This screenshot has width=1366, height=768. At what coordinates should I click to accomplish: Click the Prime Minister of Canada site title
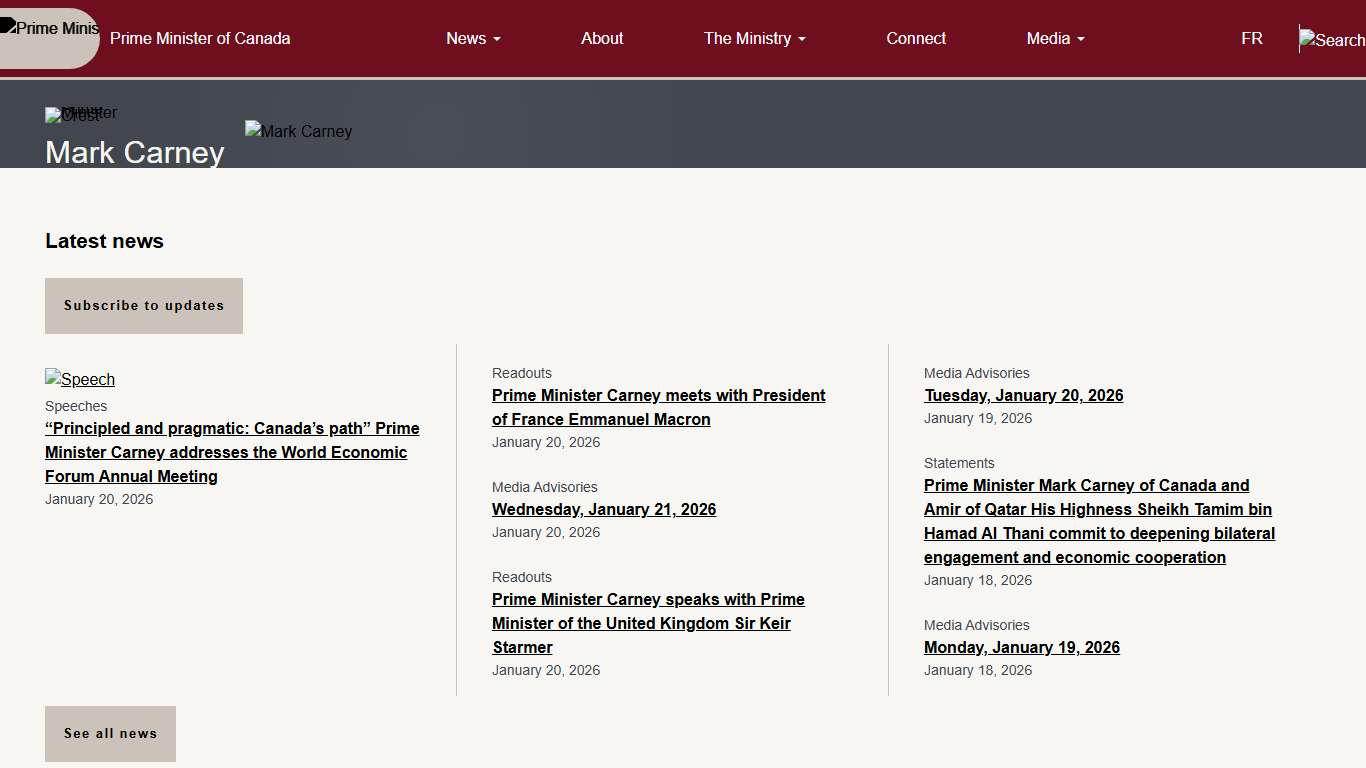pyautogui.click(x=200, y=38)
